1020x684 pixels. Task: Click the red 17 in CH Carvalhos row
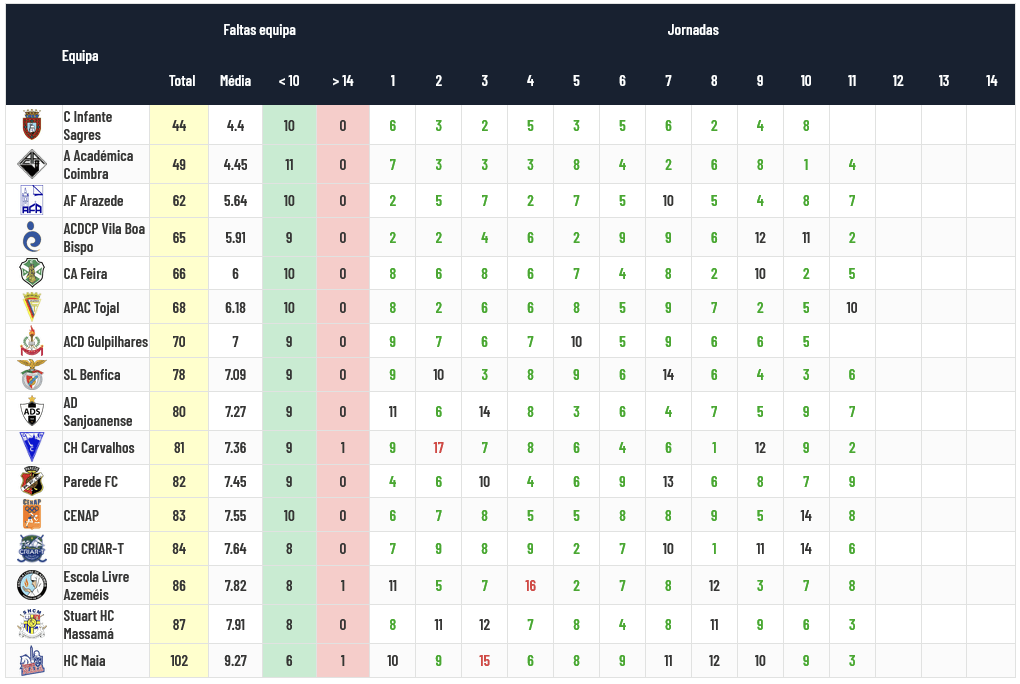438,448
